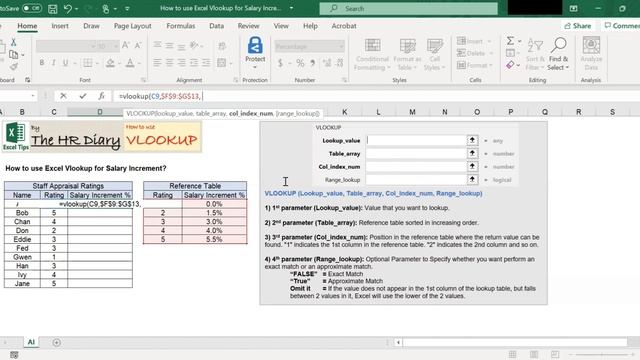Open the Name Box dropdown arrow
This screenshot has height=360, width=640.
point(33,96)
